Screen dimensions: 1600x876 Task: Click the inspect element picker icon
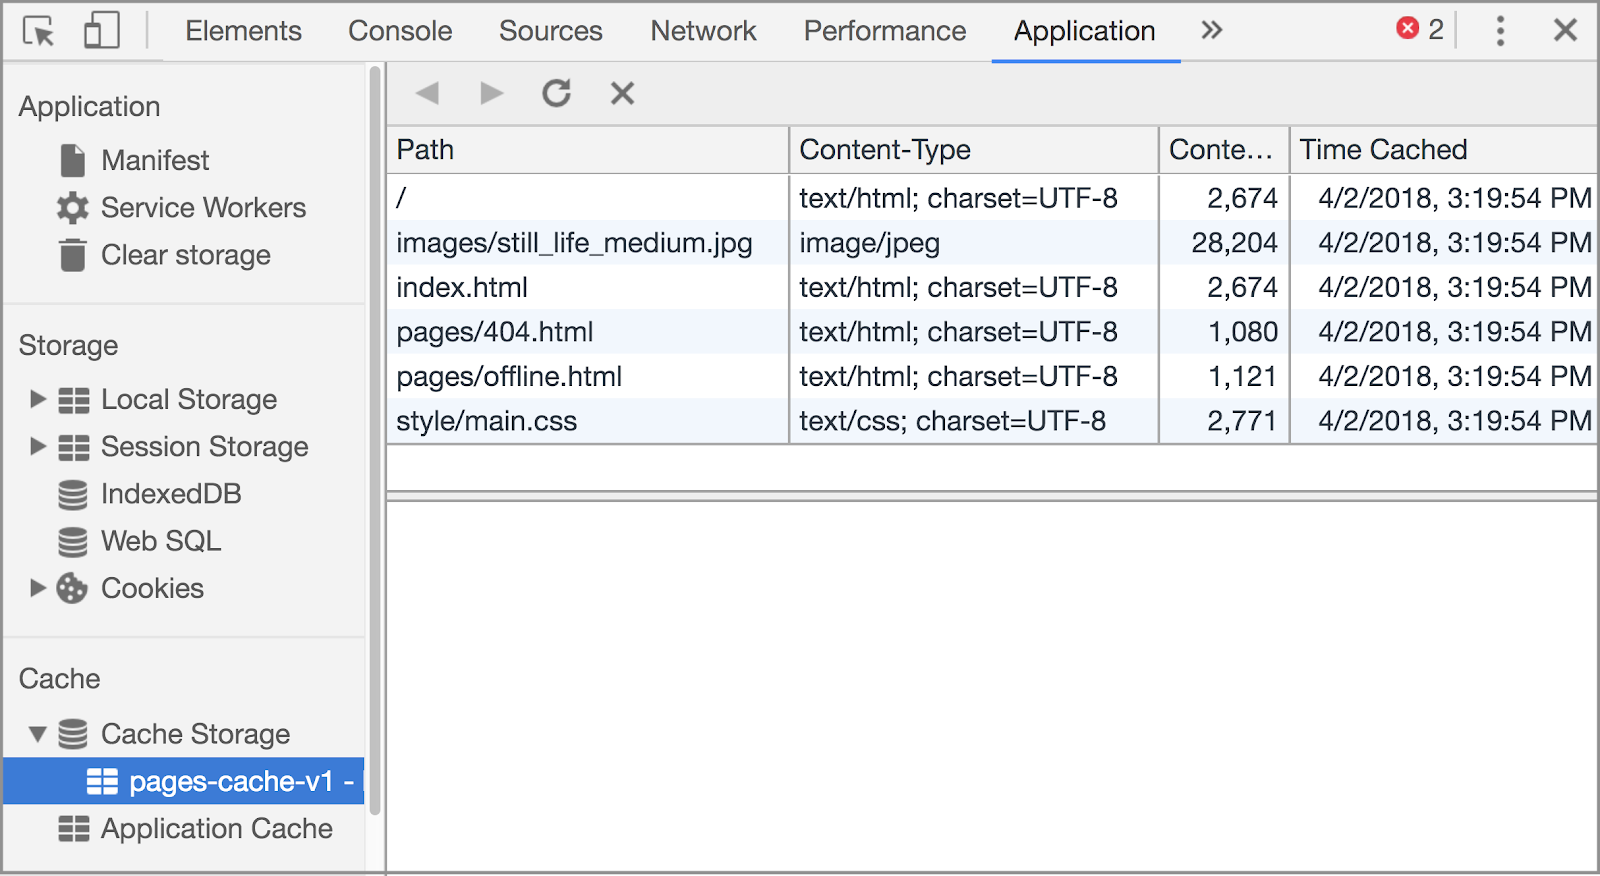(x=38, y=32)
